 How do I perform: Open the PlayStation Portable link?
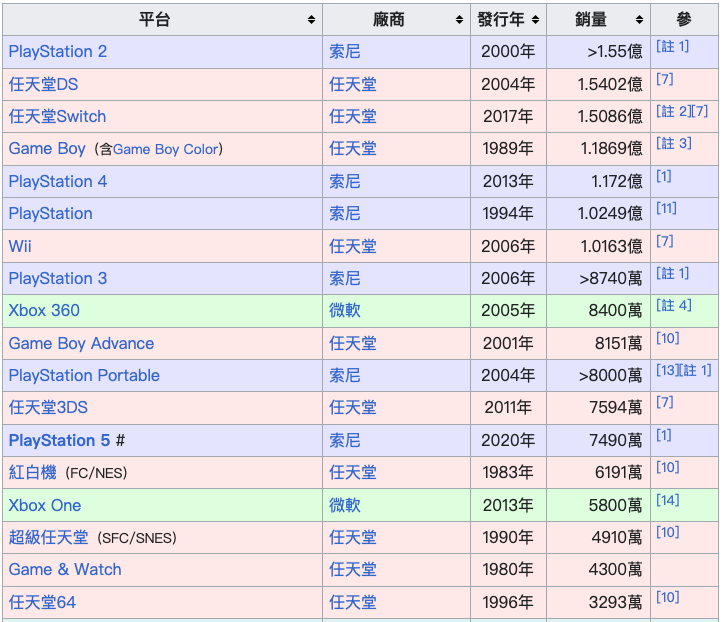point(84,375)
